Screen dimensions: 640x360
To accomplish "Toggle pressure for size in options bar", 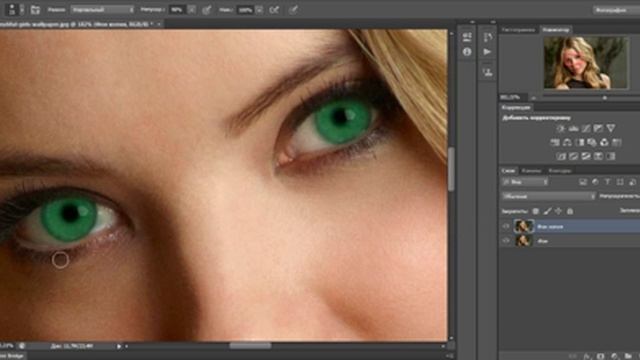I will point(293,10).
